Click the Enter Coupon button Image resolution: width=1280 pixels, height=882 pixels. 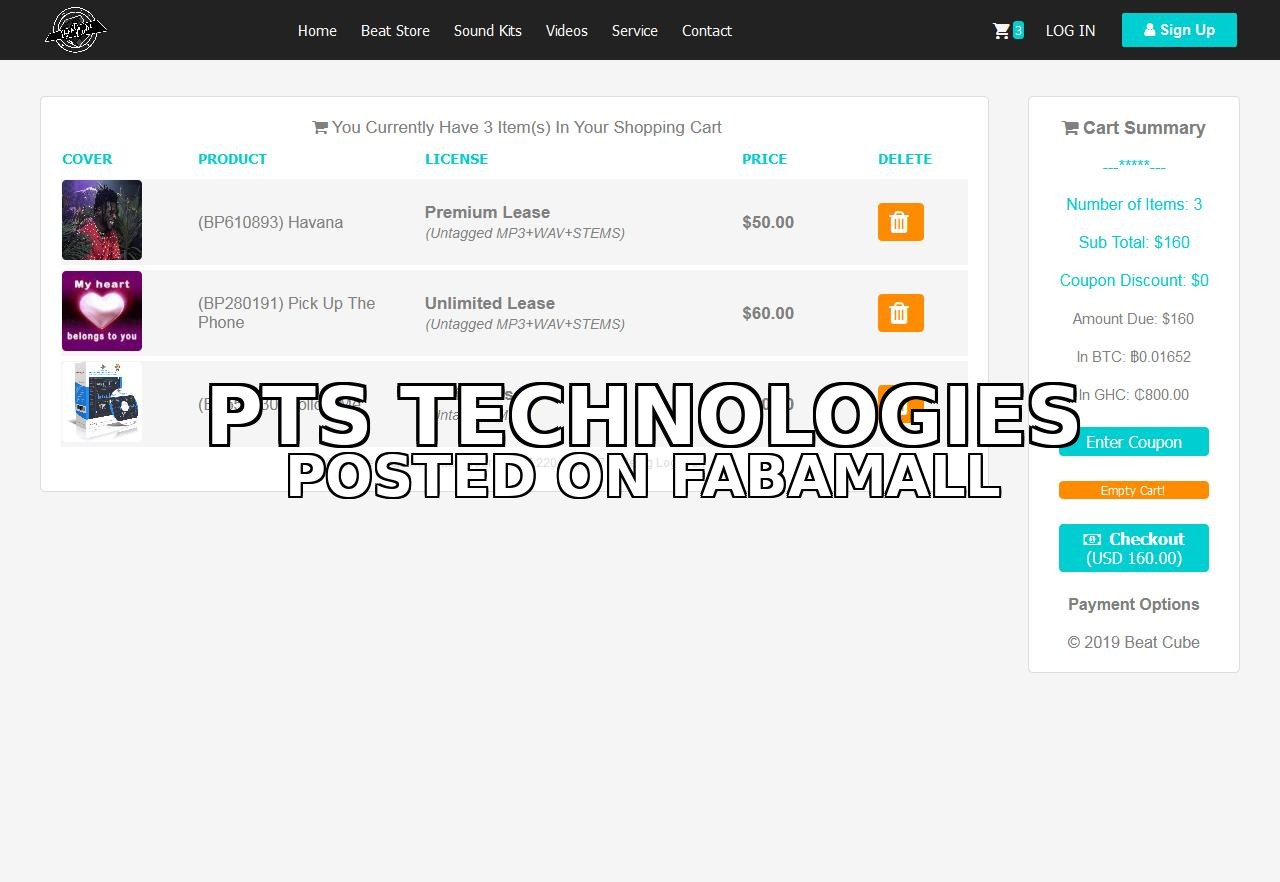[1134, 442]
